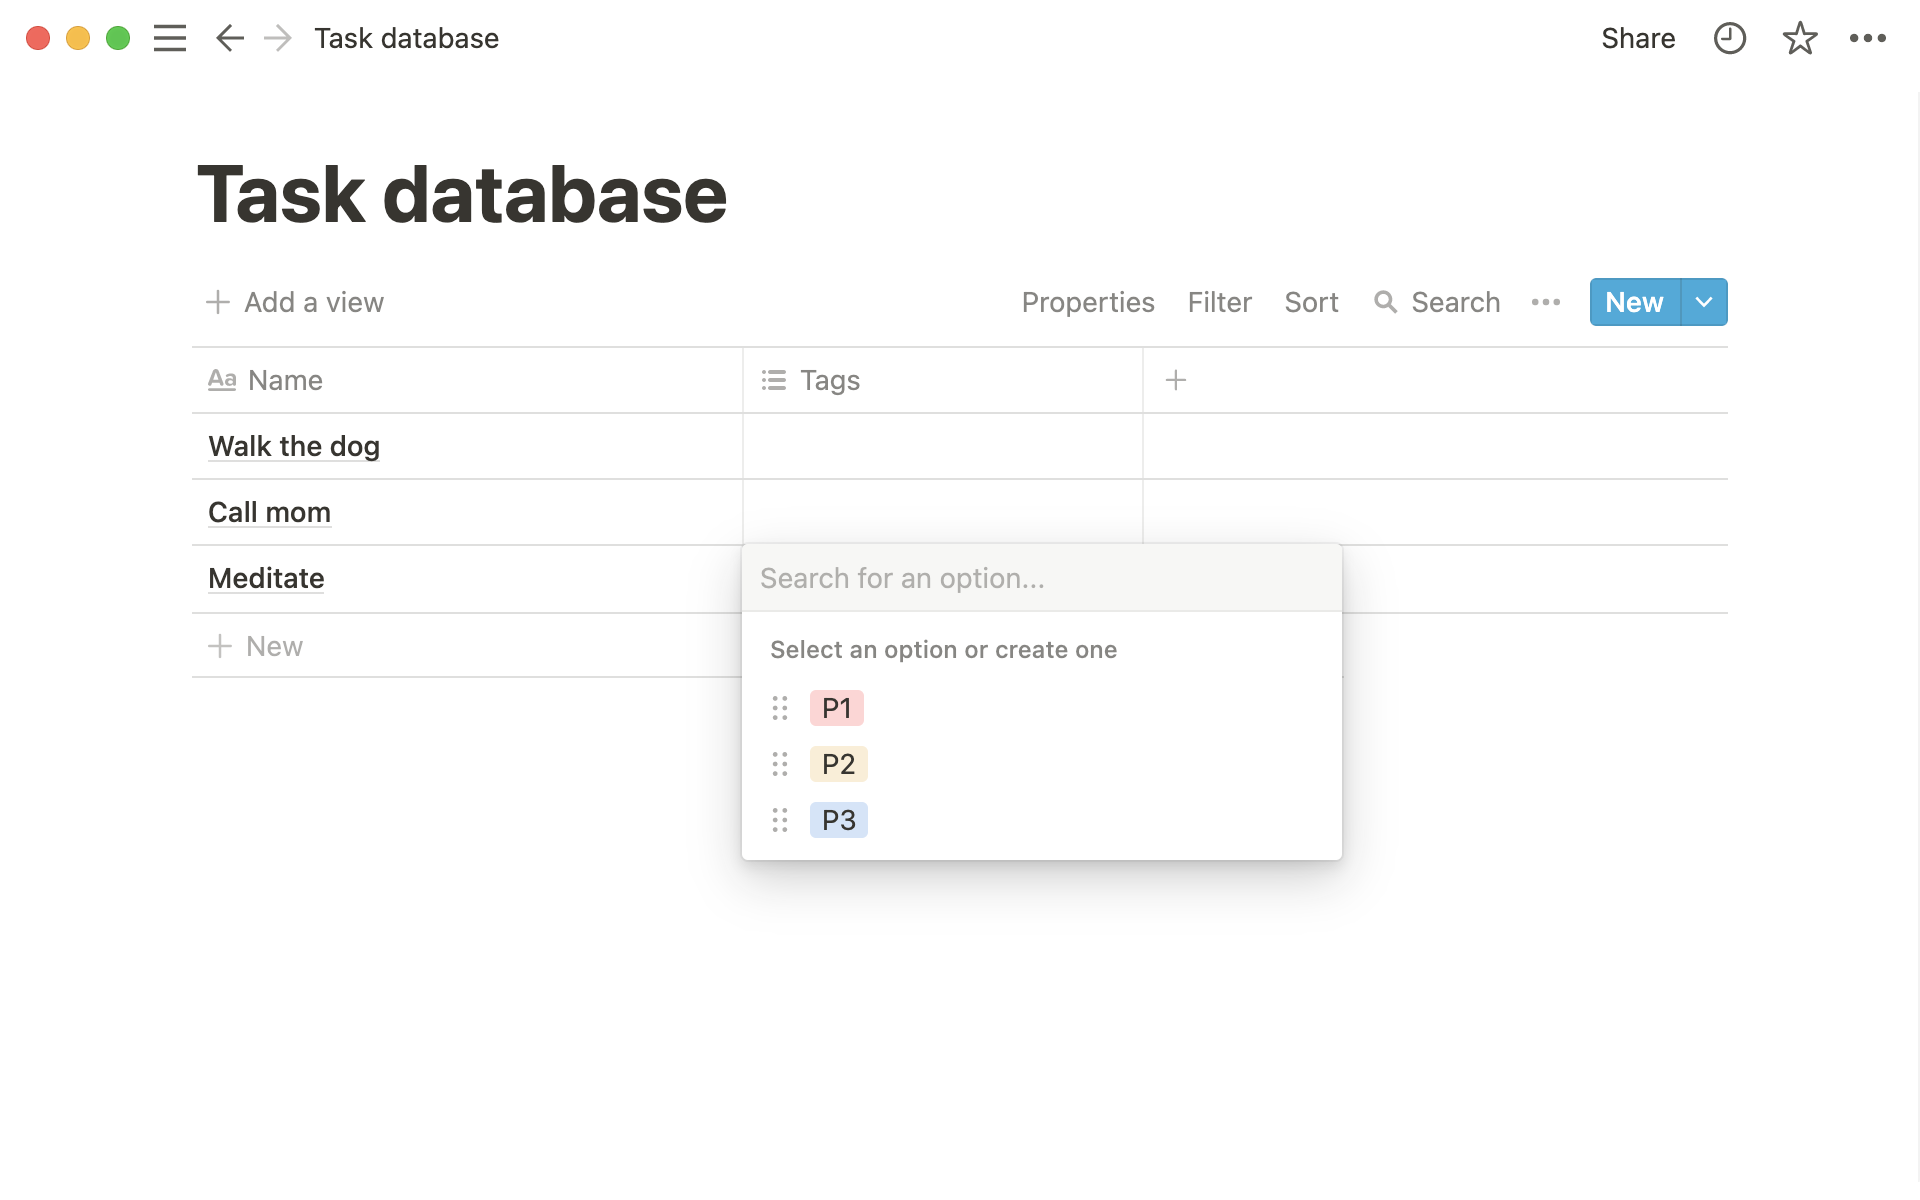The height and width of the screenshot is (1200, 1920).
Task: Open page history clock icon
Action: click(x=1729, y=38)
